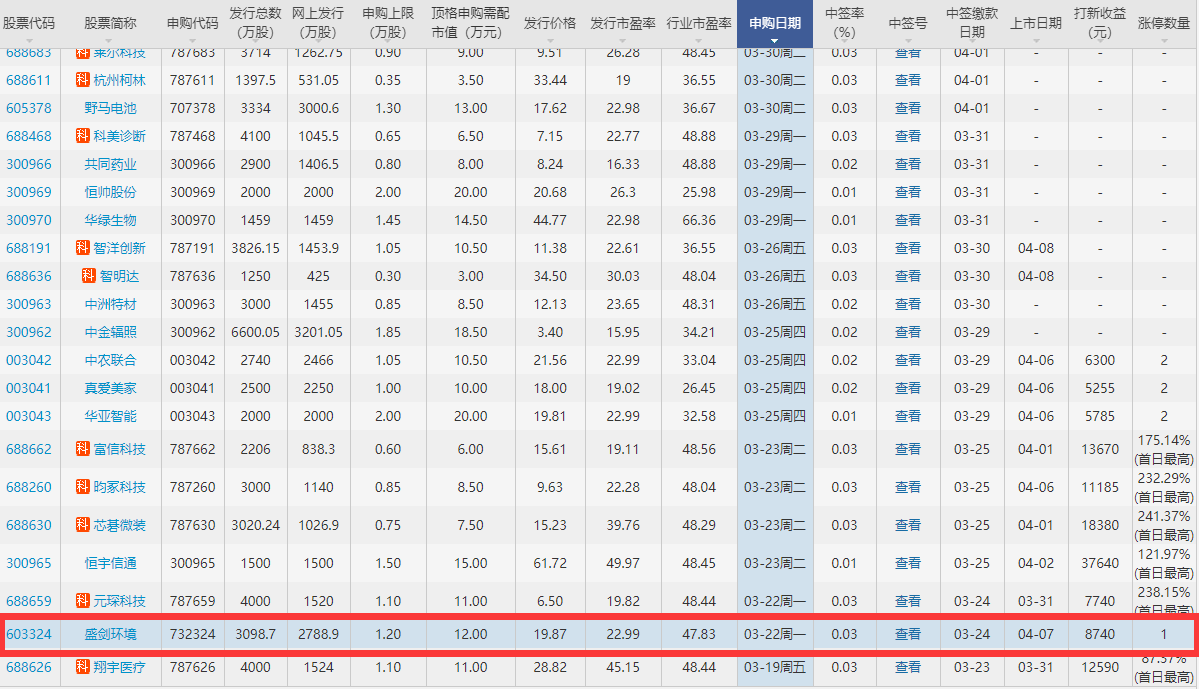This screenshot has height=689, width=1199.
Task: Sort by 打新收益(元) column header
Action: pos(1100,23)
